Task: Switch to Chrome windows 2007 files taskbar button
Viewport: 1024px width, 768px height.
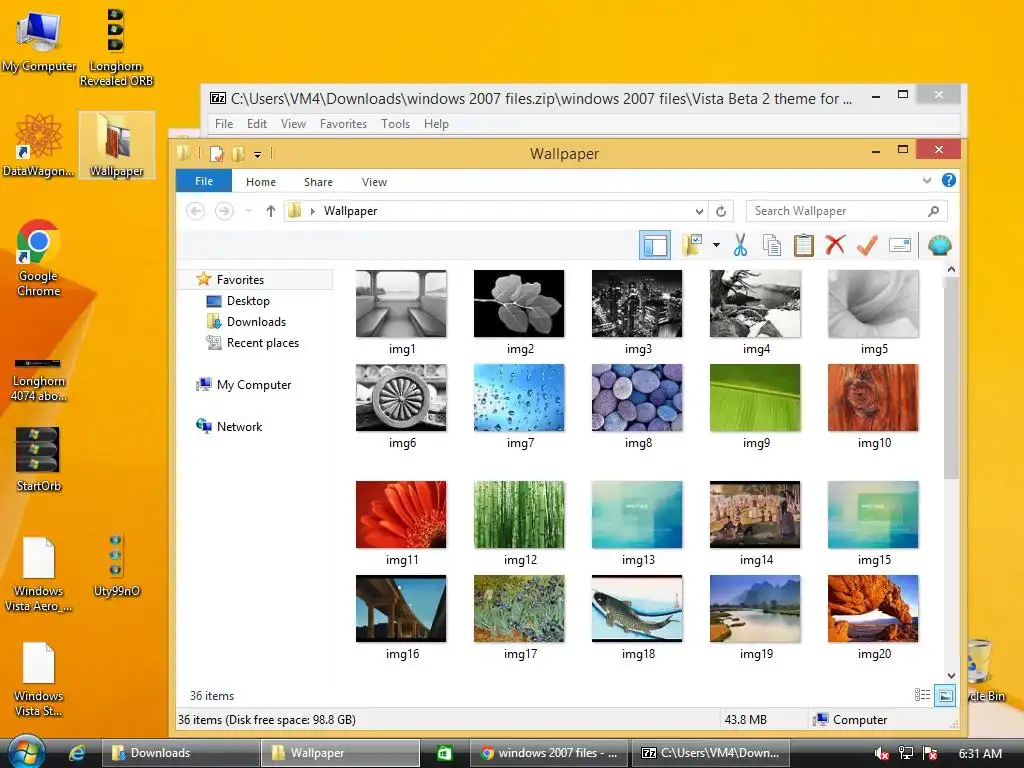Action: click(549, 753)
